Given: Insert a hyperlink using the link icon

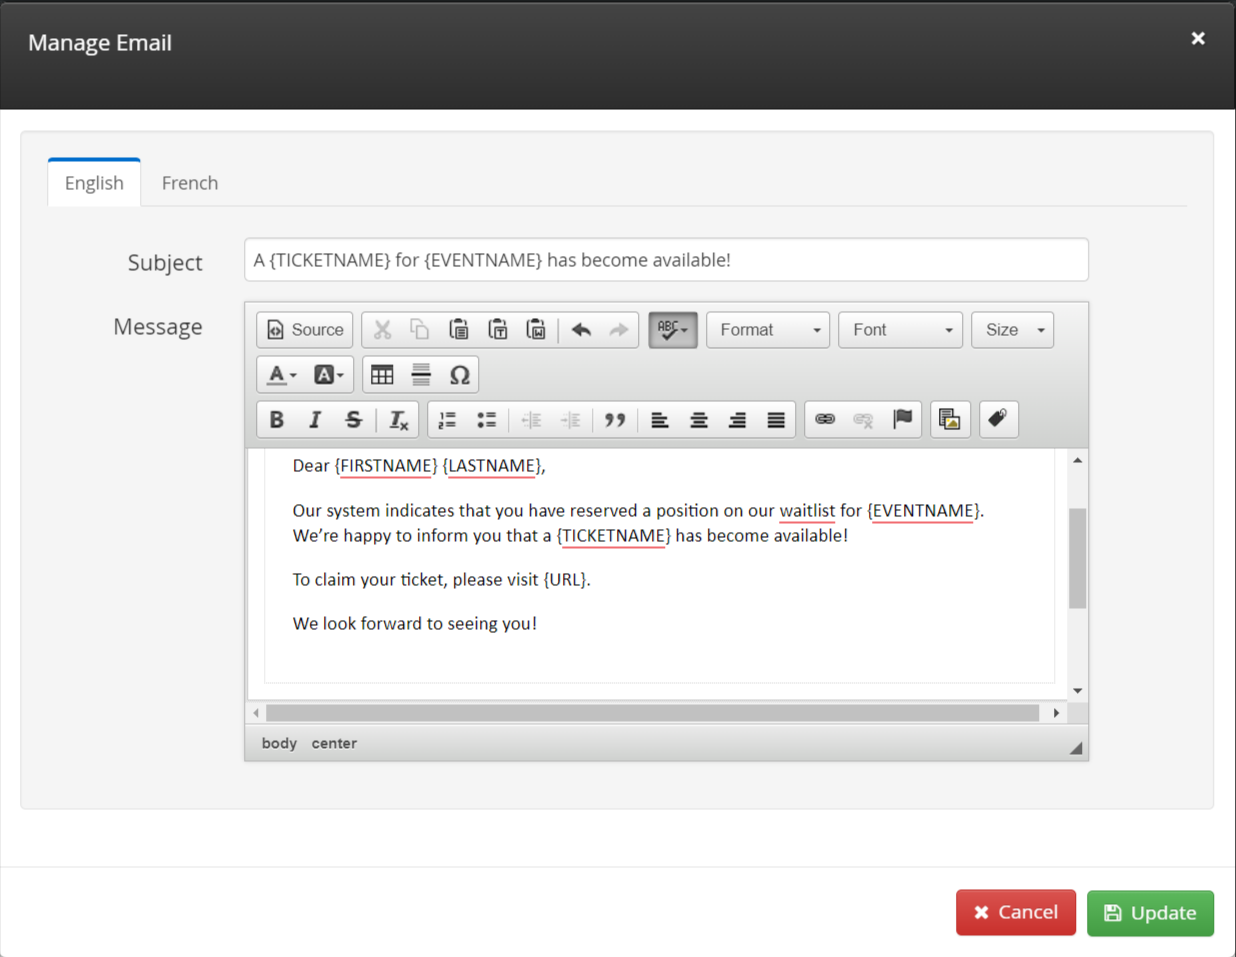Looking at the screenshot, I should (x=825, y=420).
